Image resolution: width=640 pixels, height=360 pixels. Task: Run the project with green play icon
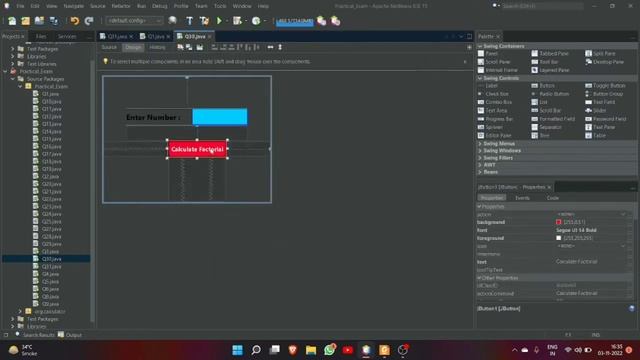[219, 21]
